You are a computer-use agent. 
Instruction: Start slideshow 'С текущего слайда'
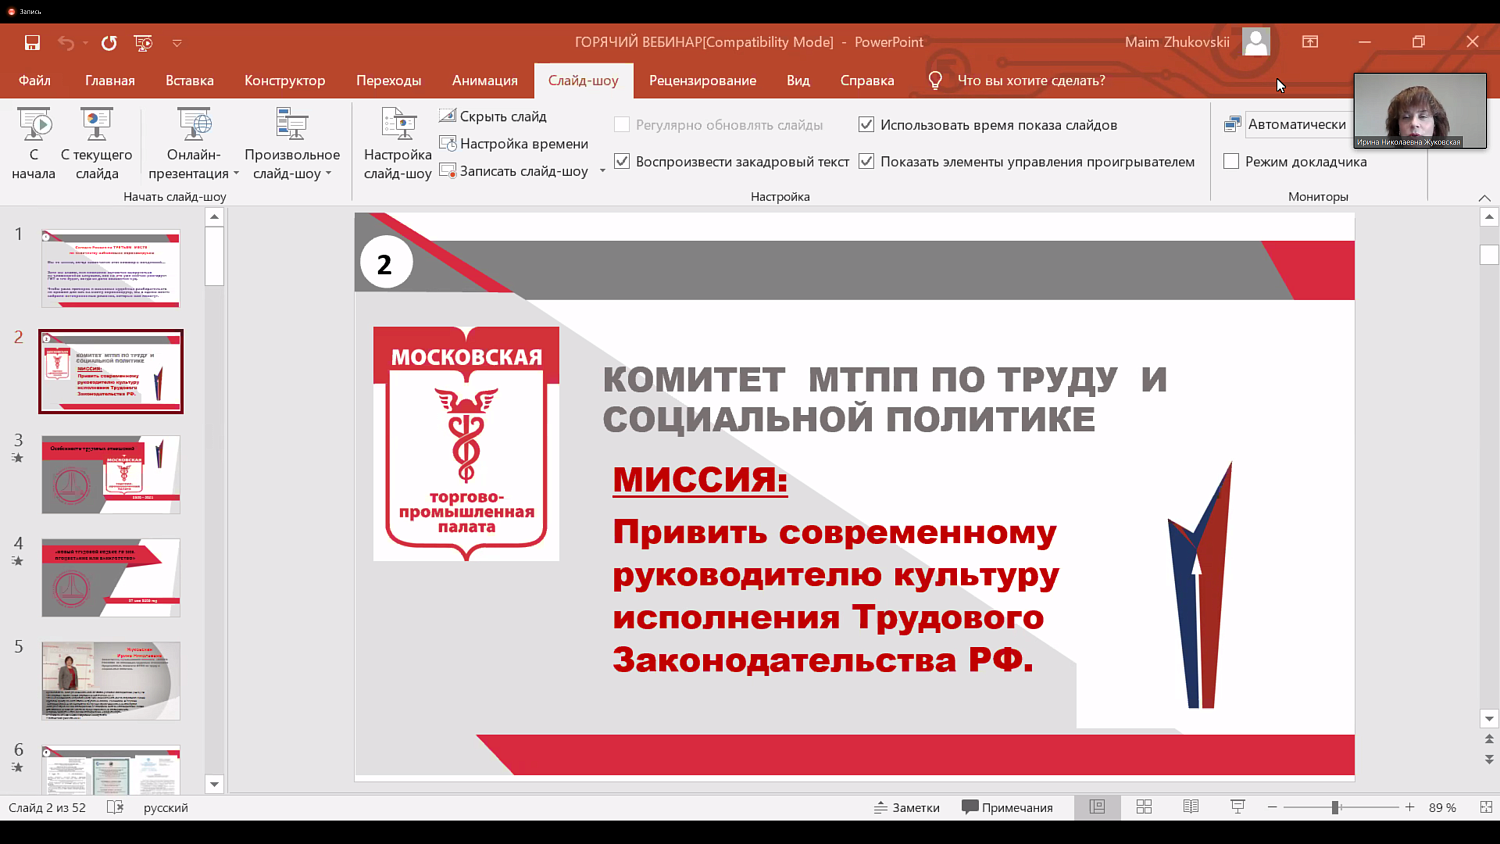pos(96,145)
